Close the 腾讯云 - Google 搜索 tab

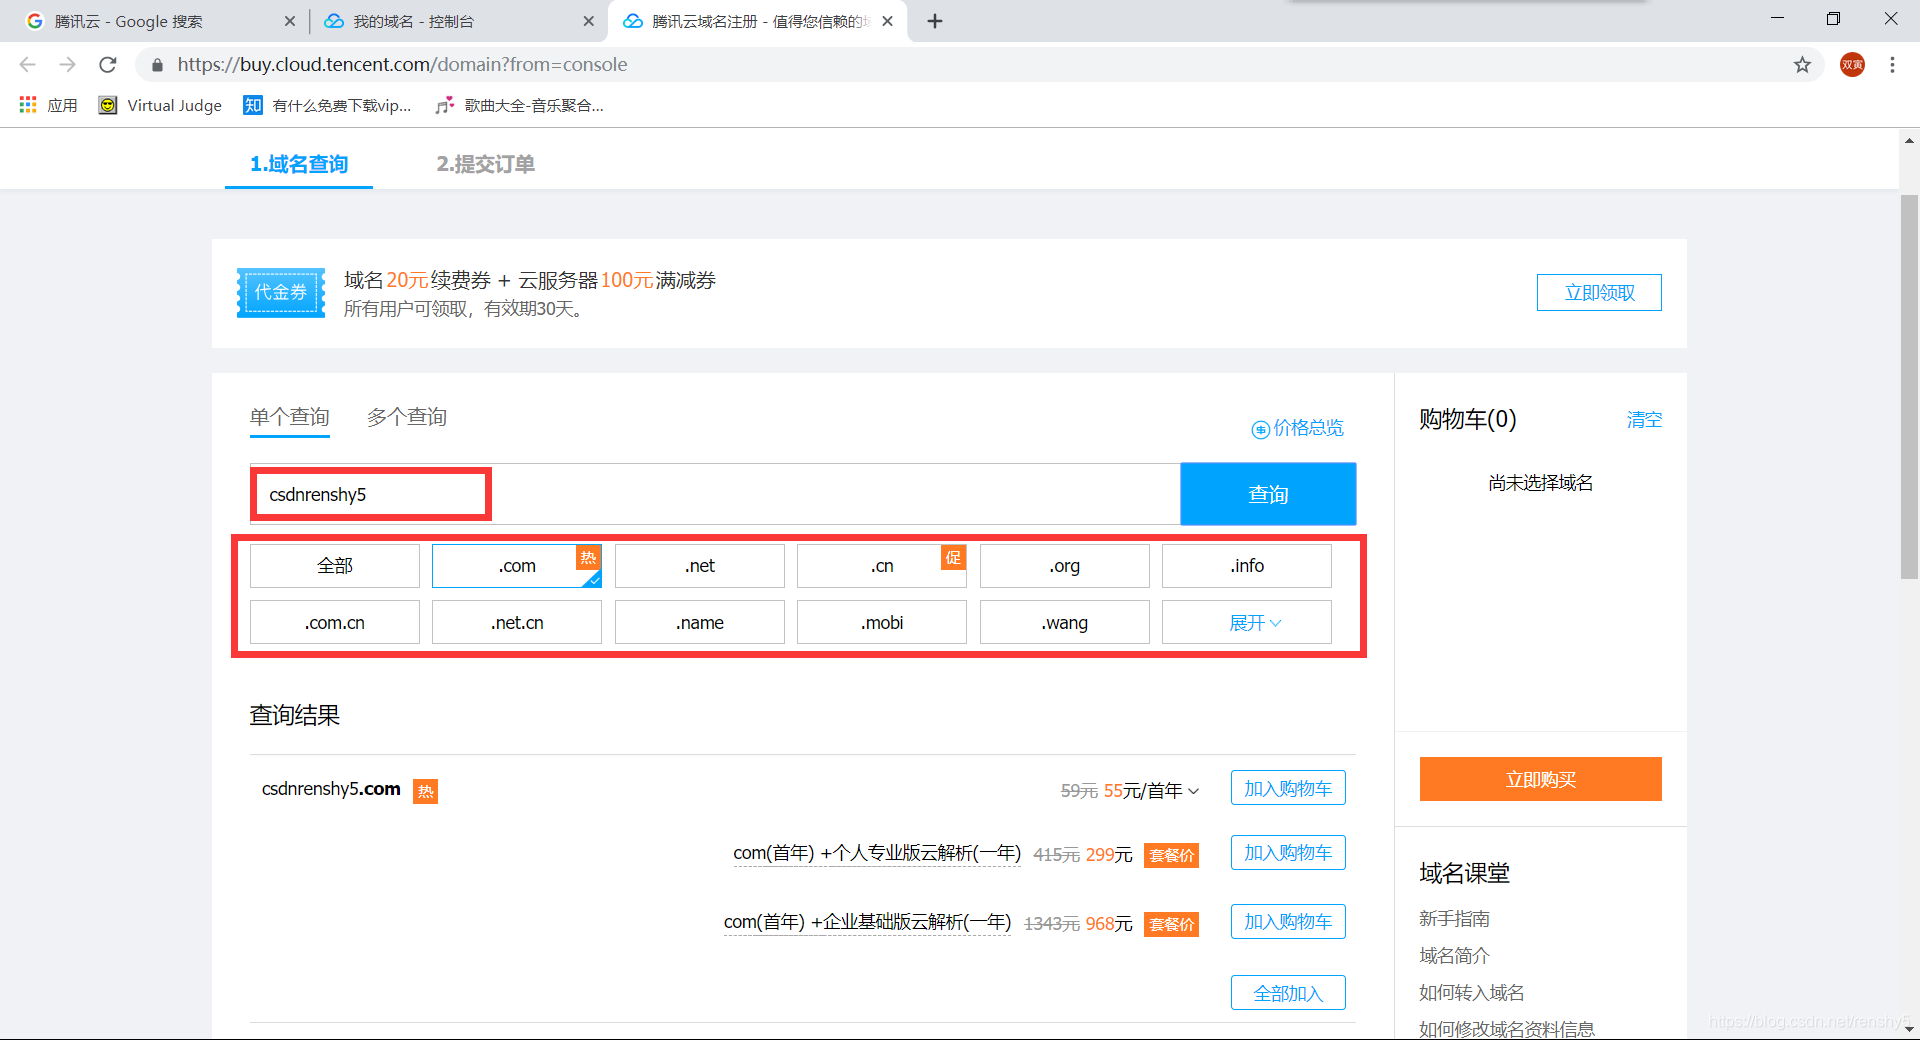click(290, 21)
